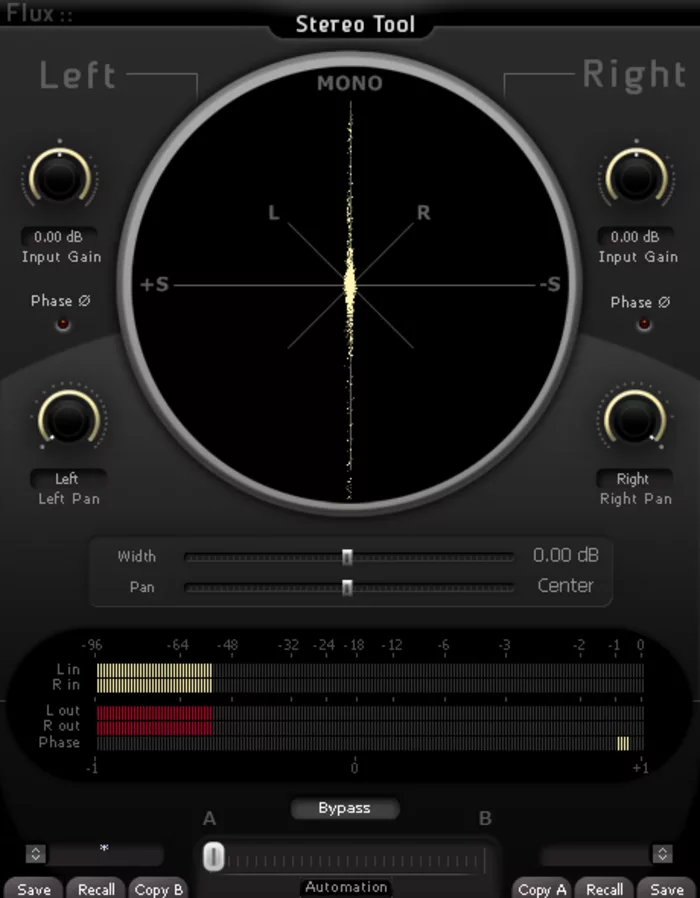Image resolution: width=700 pixels, height=898 pixels.
Task: Toggle the Bypass button
Action: (345, 808)
